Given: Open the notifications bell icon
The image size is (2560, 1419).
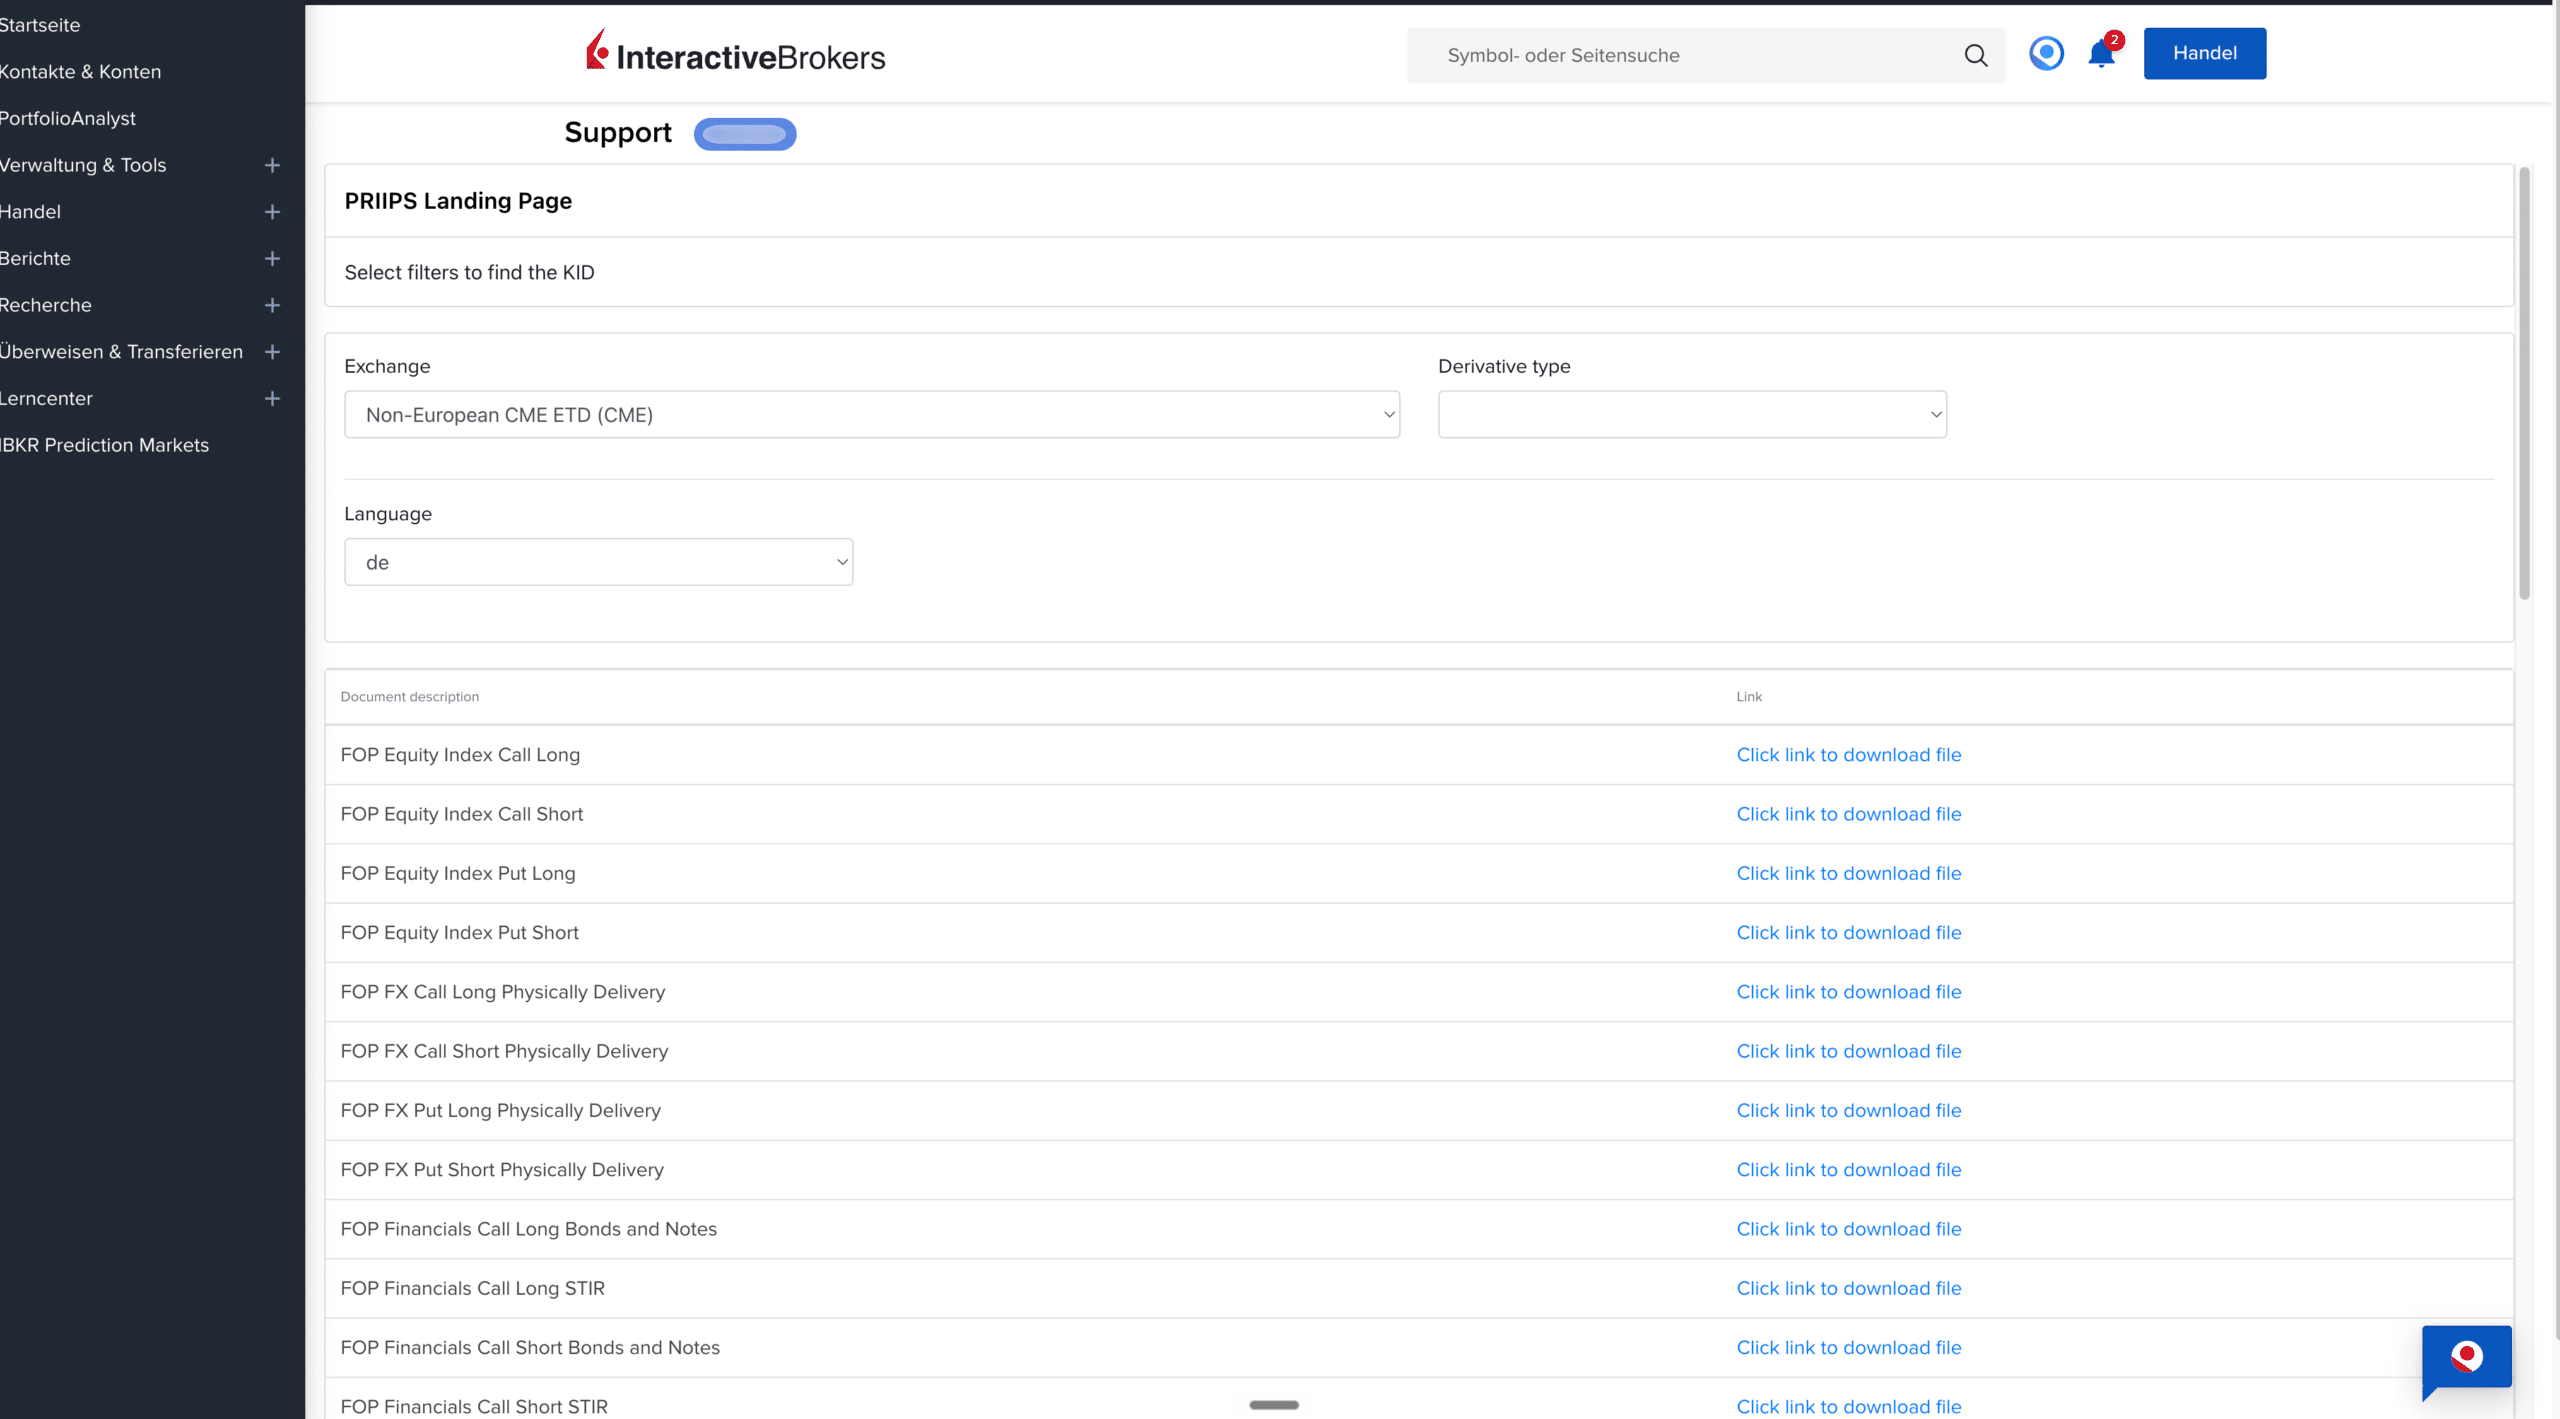Looking at the screenshot, I should tap(2102, 53).
